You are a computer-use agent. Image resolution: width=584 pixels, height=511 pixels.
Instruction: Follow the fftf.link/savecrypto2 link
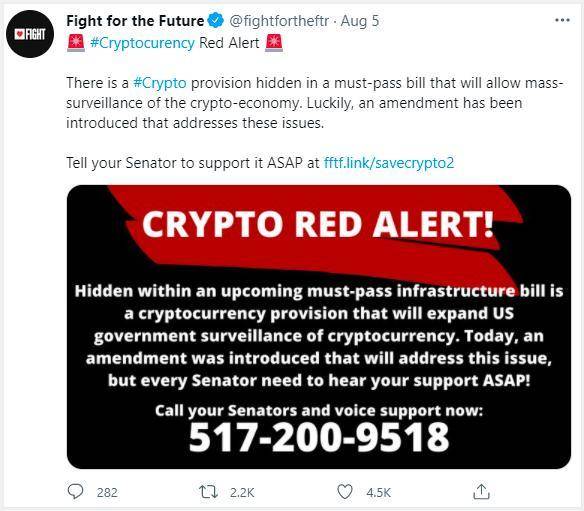click(x=389, y=163)
